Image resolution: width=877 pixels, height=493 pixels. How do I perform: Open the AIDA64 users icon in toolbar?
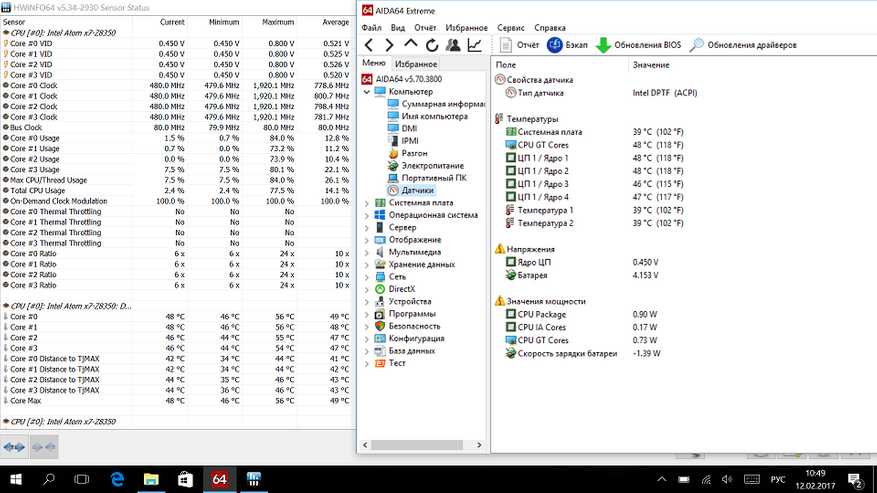click(x=453, y=45)
